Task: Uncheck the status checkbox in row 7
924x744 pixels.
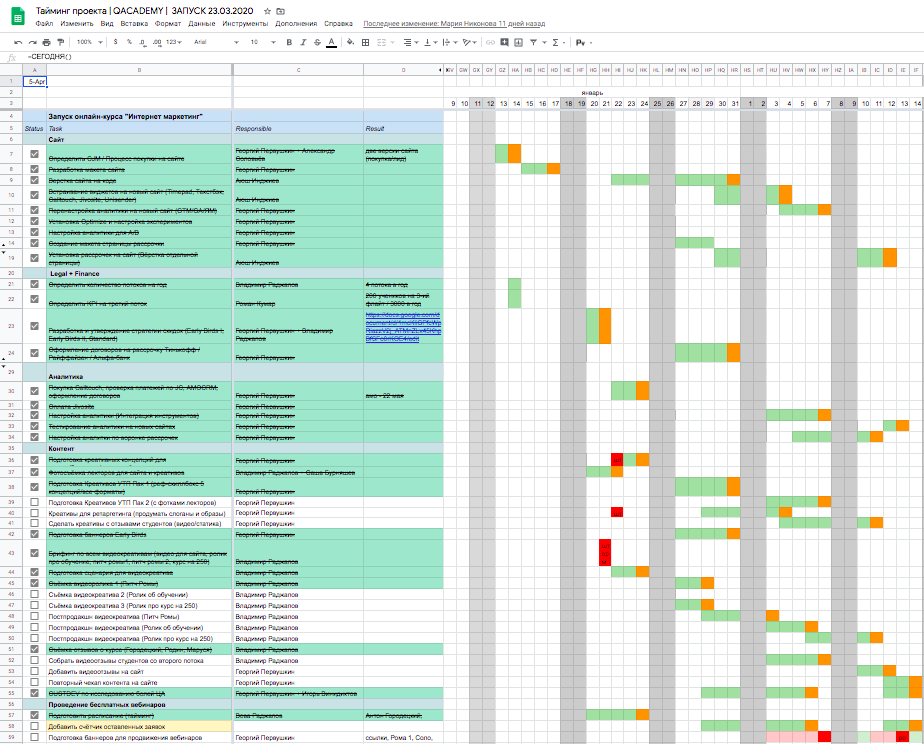Action: tap(35, 154)
